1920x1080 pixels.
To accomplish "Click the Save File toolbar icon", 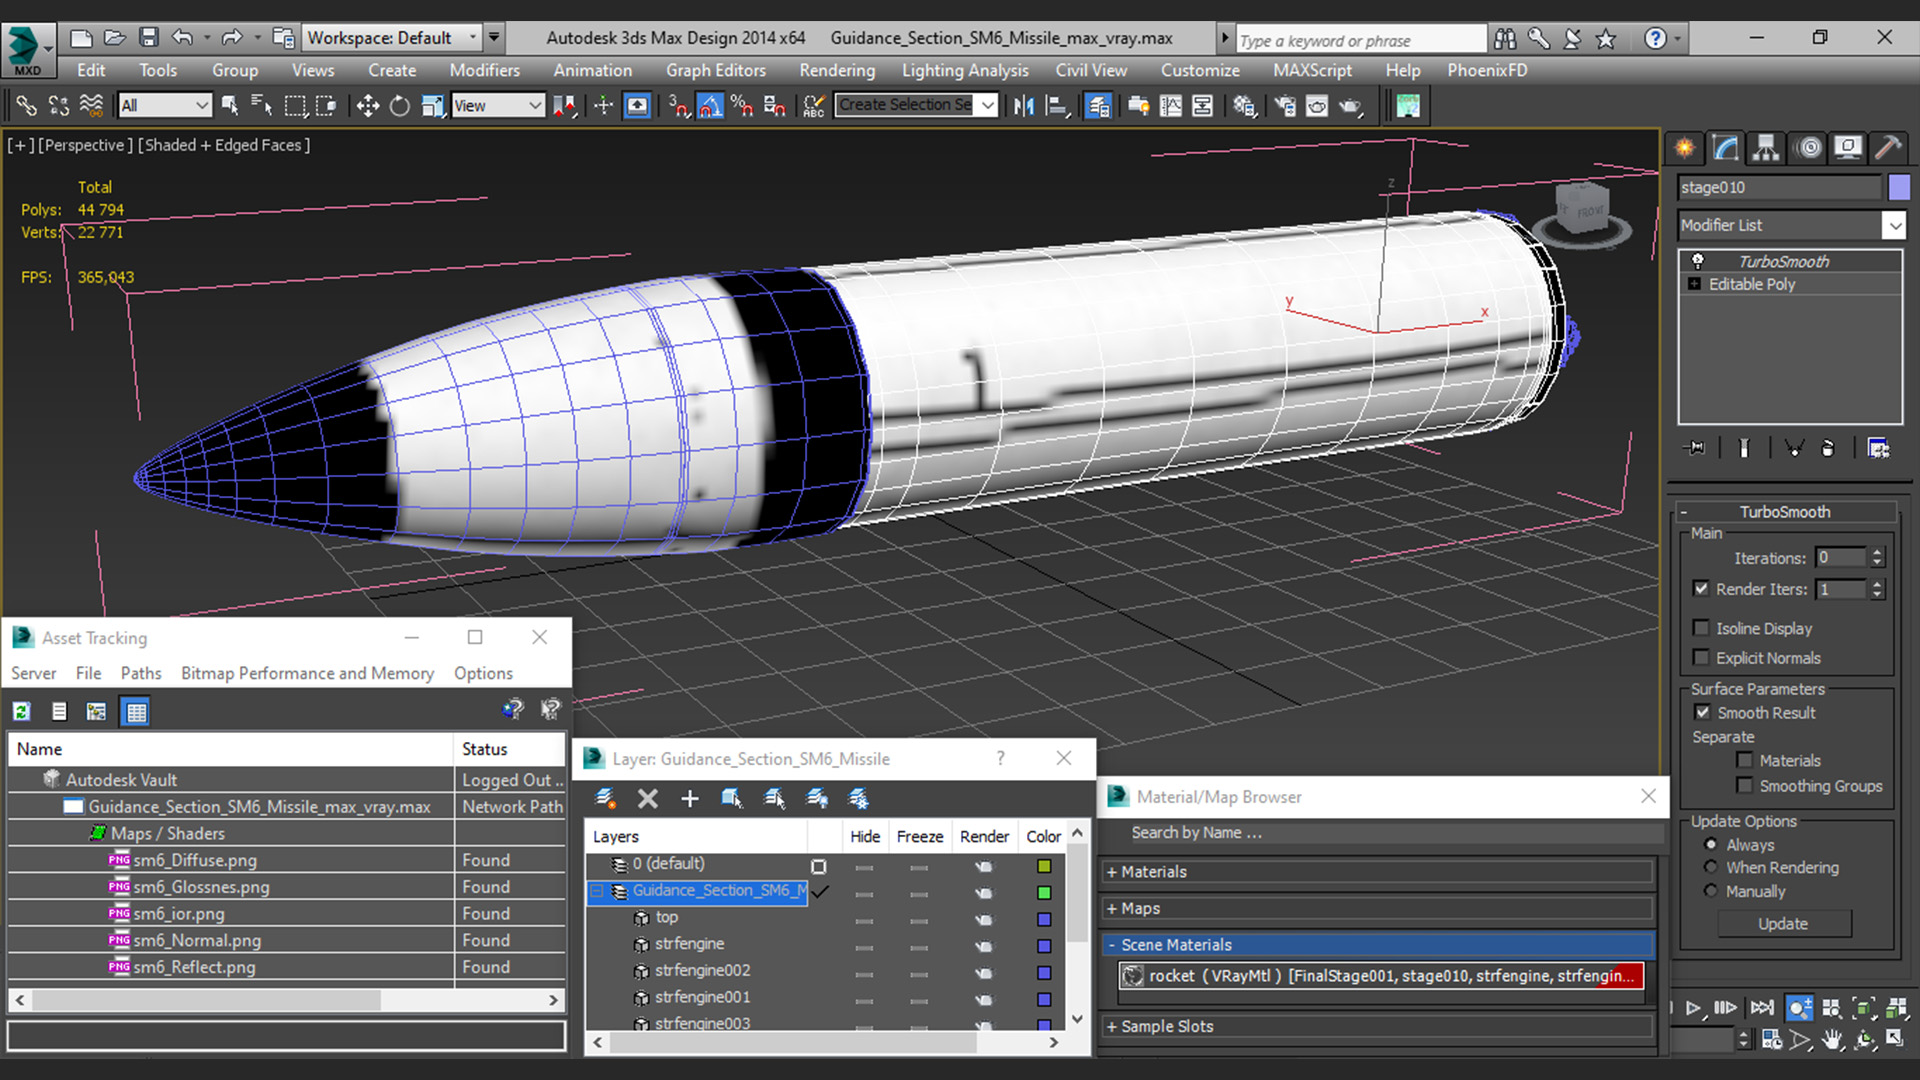I will point(148,38).
